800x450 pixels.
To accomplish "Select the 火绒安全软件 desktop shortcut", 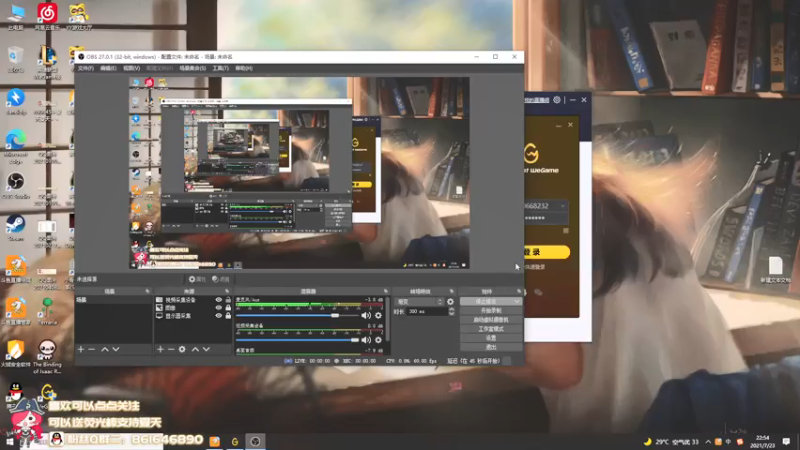I will [16, 354].
